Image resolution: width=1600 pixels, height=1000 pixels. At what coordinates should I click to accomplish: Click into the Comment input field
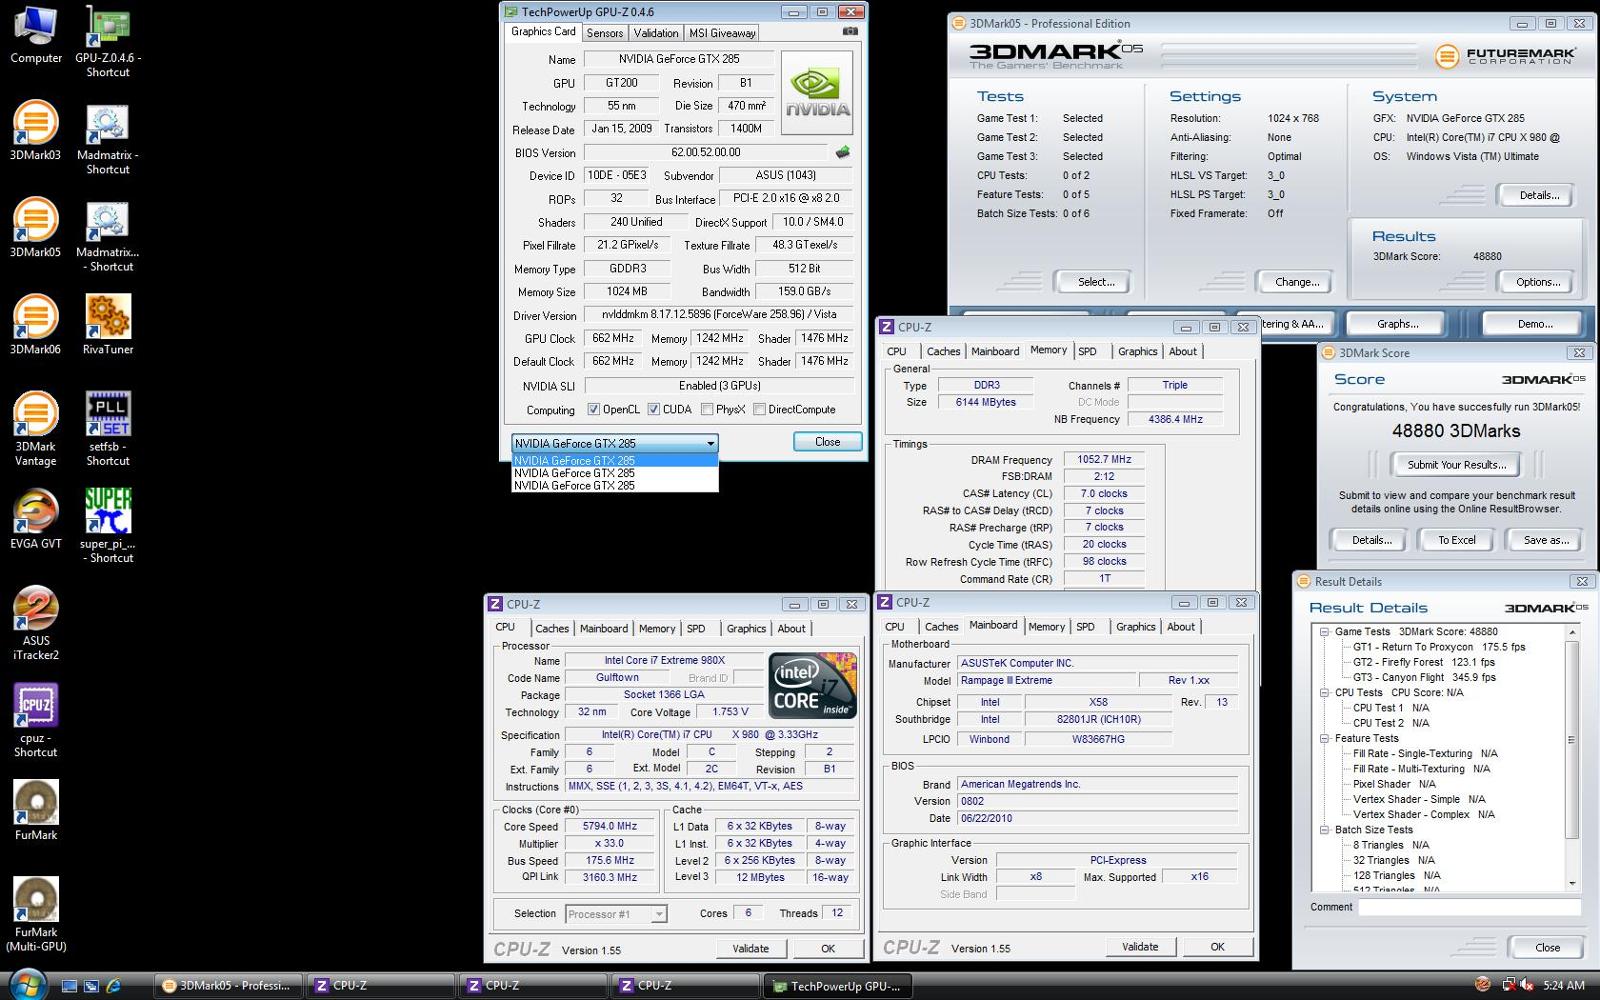pos(1469,907)
